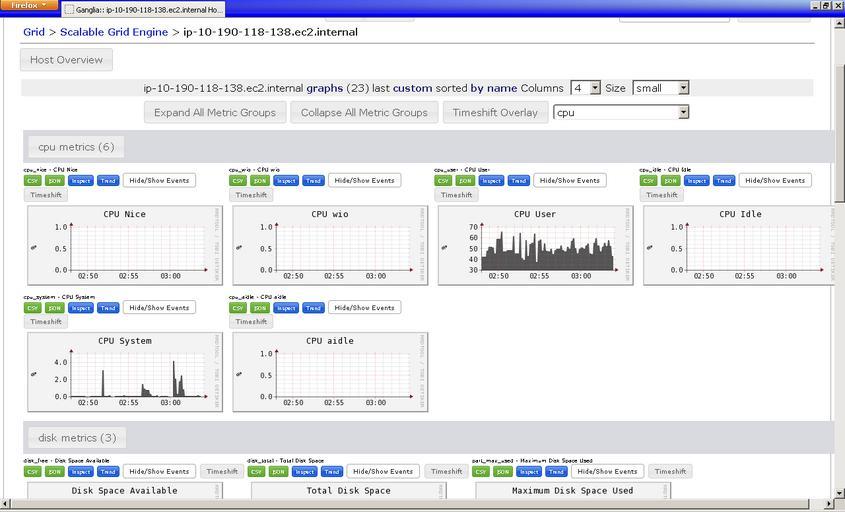Open the Firefox application menu

pyautogui.click(x=27, y=6)
